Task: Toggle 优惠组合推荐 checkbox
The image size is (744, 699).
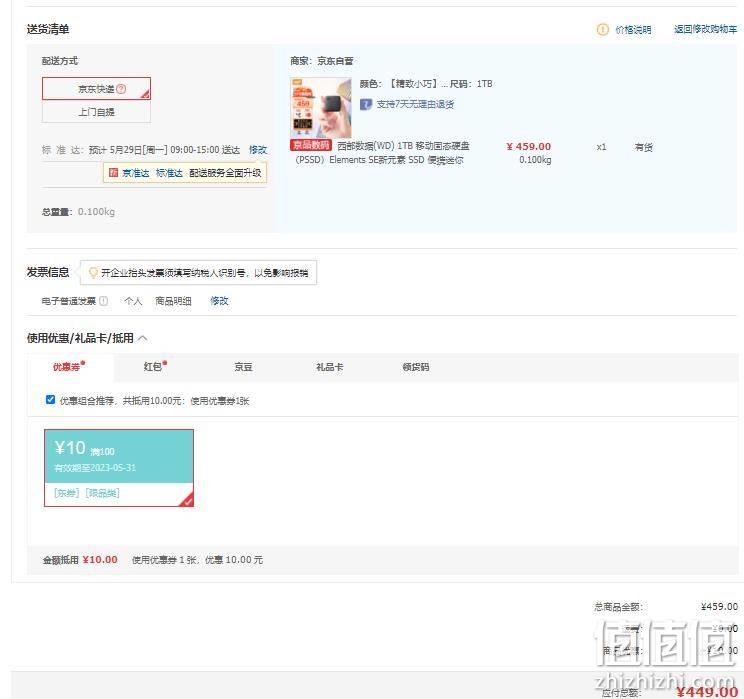Action: click(50, 400)
